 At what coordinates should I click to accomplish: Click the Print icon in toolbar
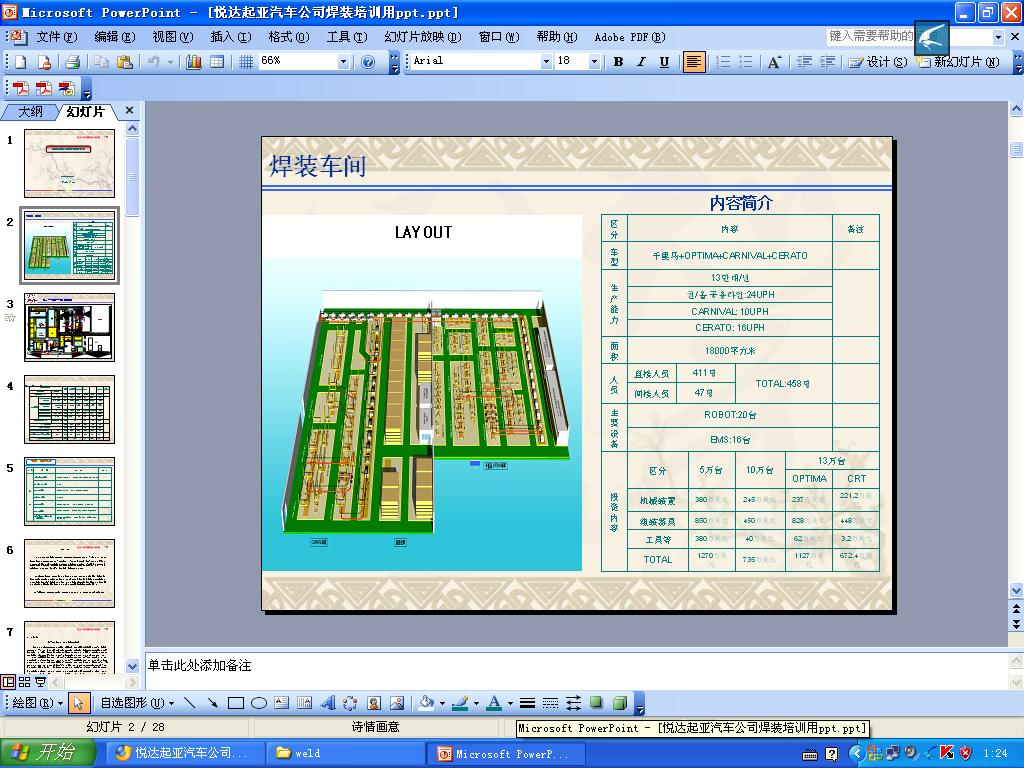point(72,61)
